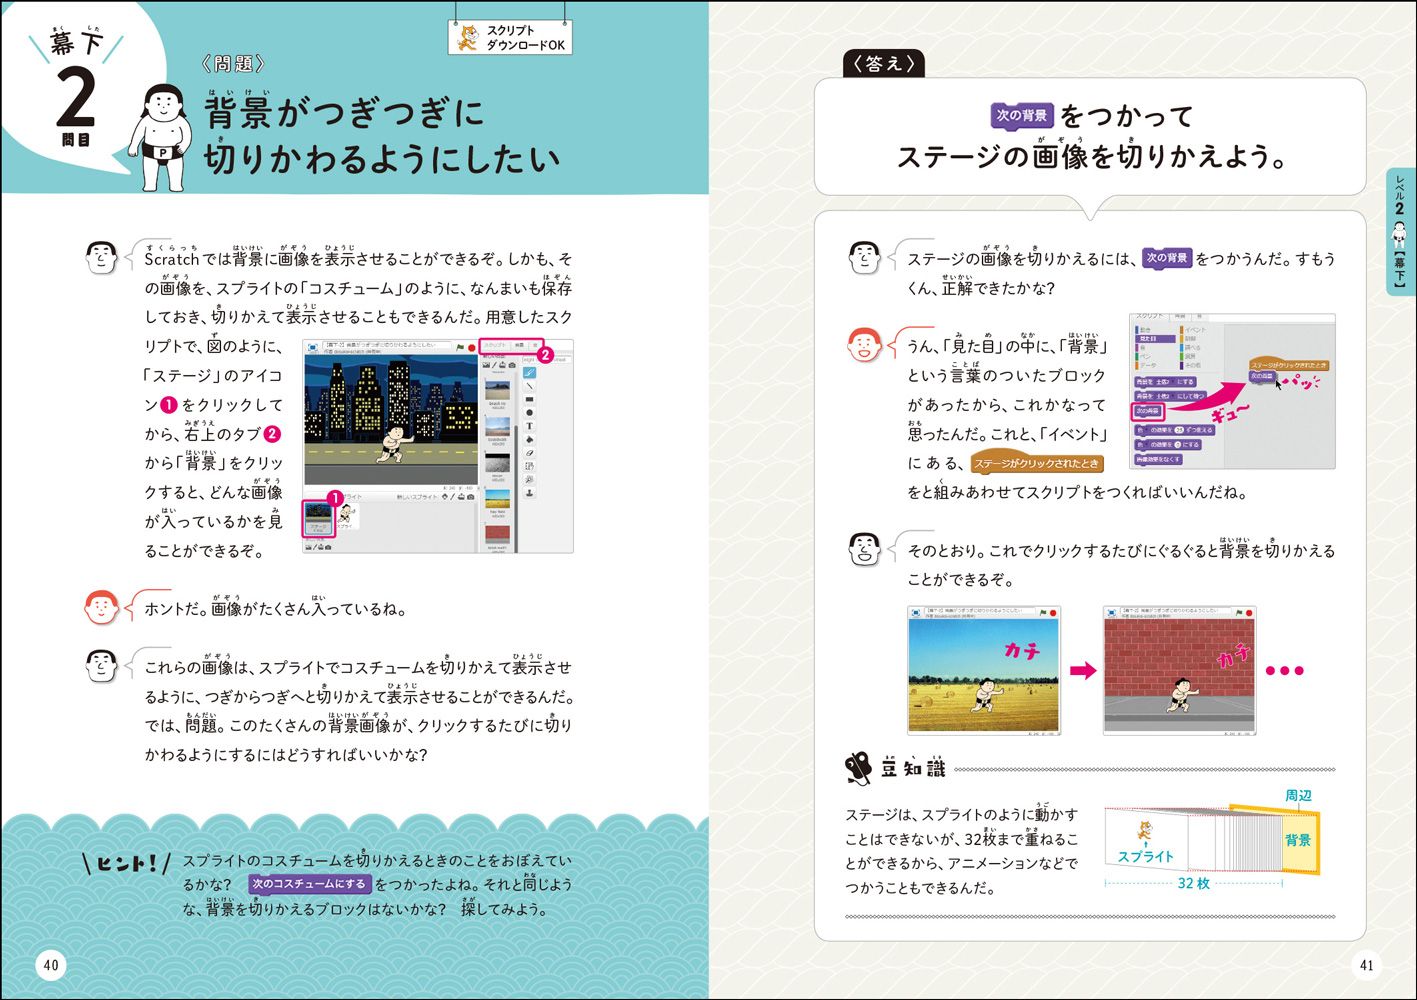Select the Brush tool in the paint editor
The width and height of the screenshot is (1417, 1000).
(529, 372)
